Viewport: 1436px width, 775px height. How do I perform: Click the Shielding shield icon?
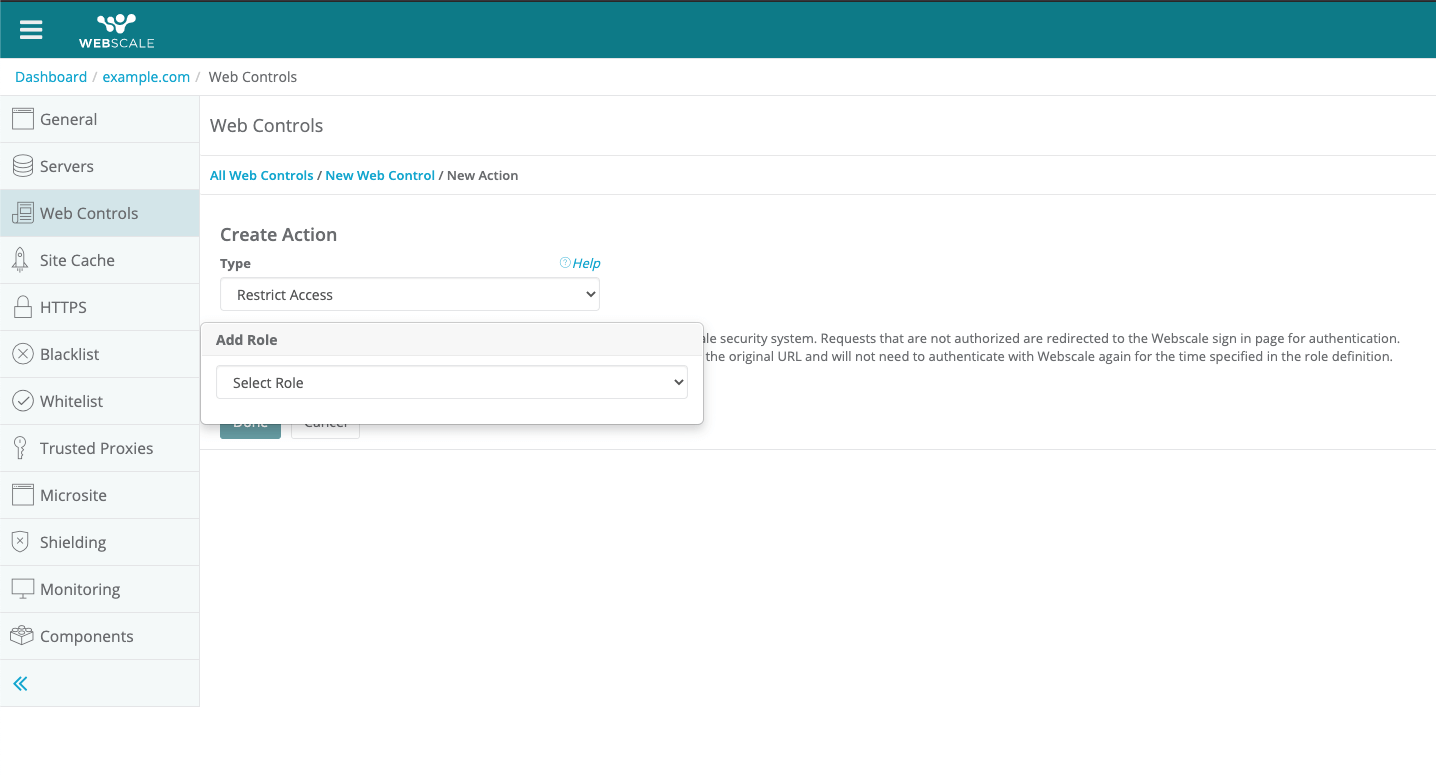(x=20, y=542)
